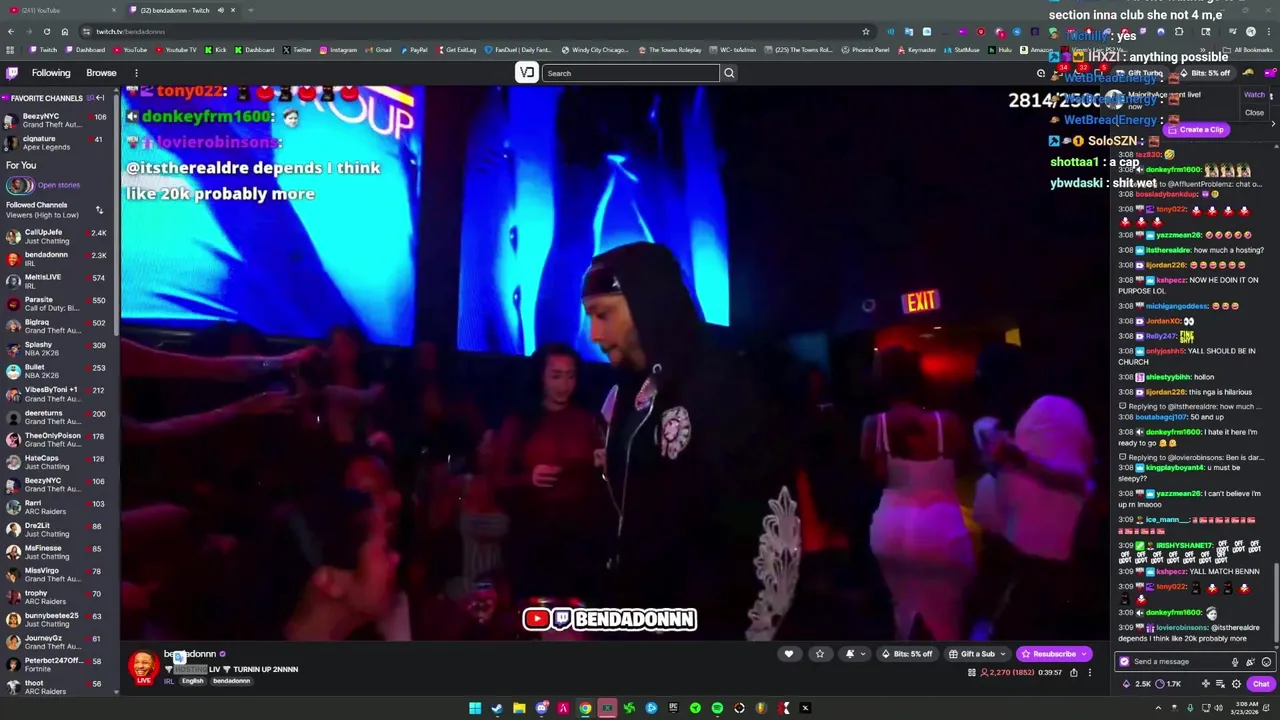
Task: Bookmark this page with the star
Action: [x=866, y=31]
